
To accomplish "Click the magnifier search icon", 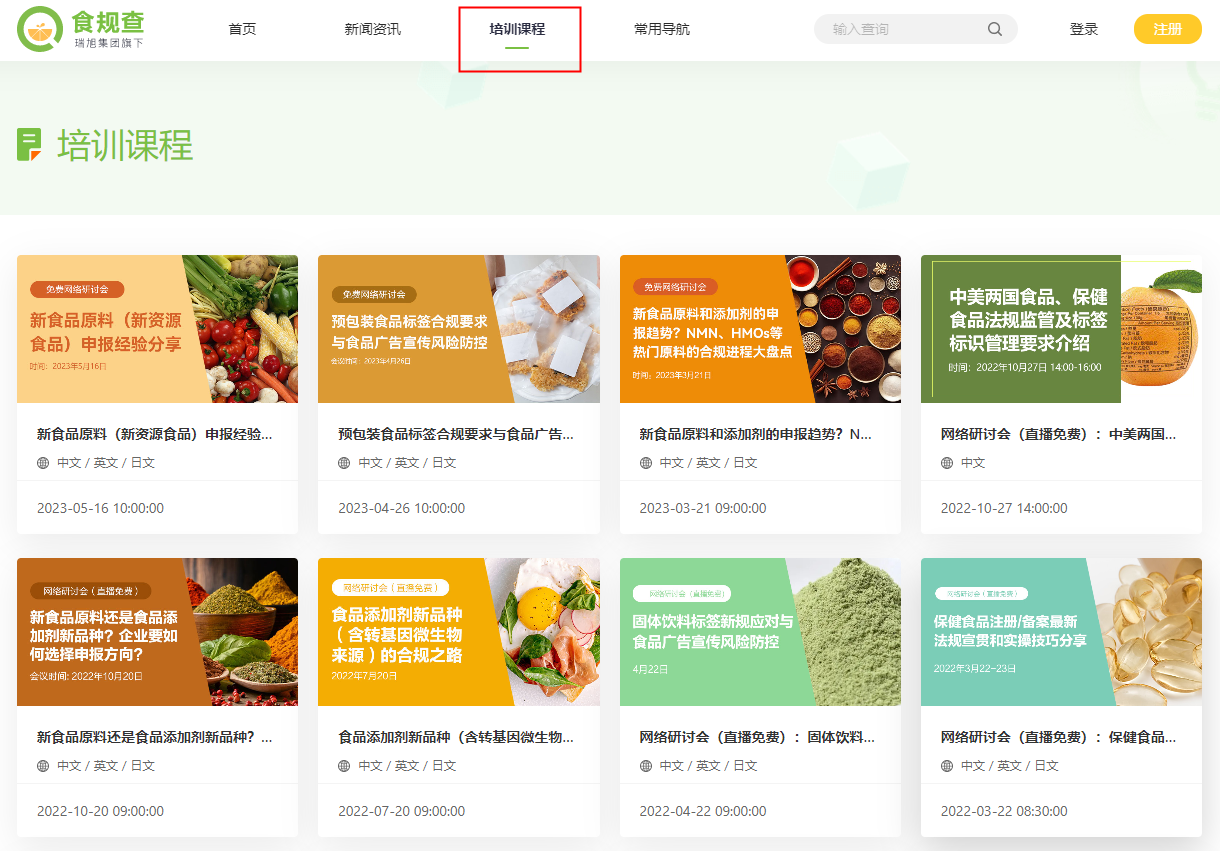I will point(994,29).
